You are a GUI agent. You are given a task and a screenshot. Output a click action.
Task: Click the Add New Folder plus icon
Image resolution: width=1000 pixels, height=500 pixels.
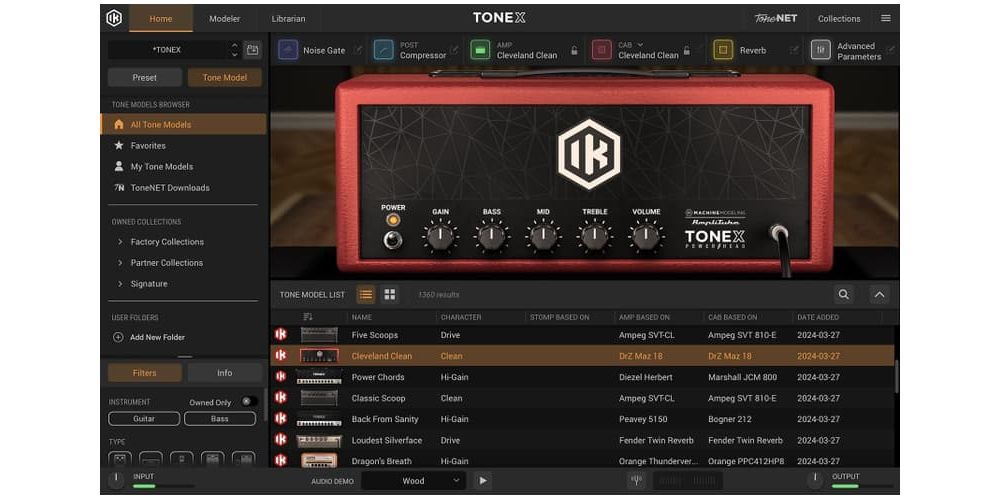pyautogui.click(x=118, y=337)
